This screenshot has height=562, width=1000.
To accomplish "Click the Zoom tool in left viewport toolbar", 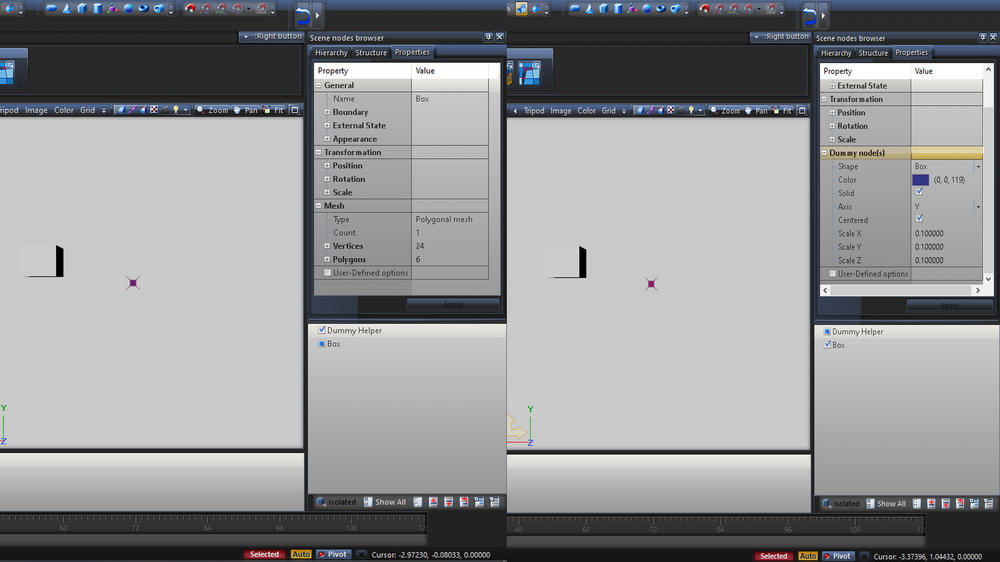I will (x=212, y=110).
